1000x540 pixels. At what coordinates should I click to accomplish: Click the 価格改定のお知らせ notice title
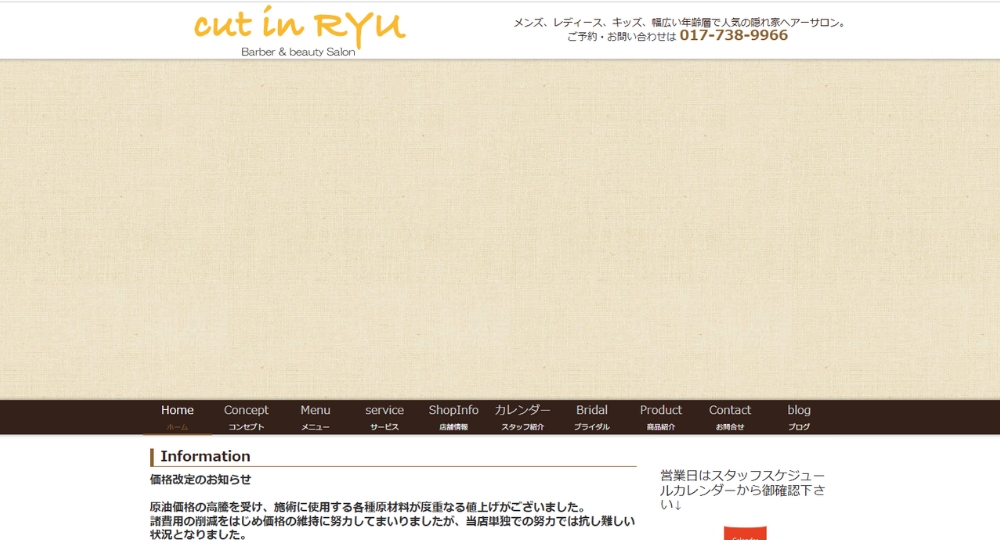coord(201,480)
